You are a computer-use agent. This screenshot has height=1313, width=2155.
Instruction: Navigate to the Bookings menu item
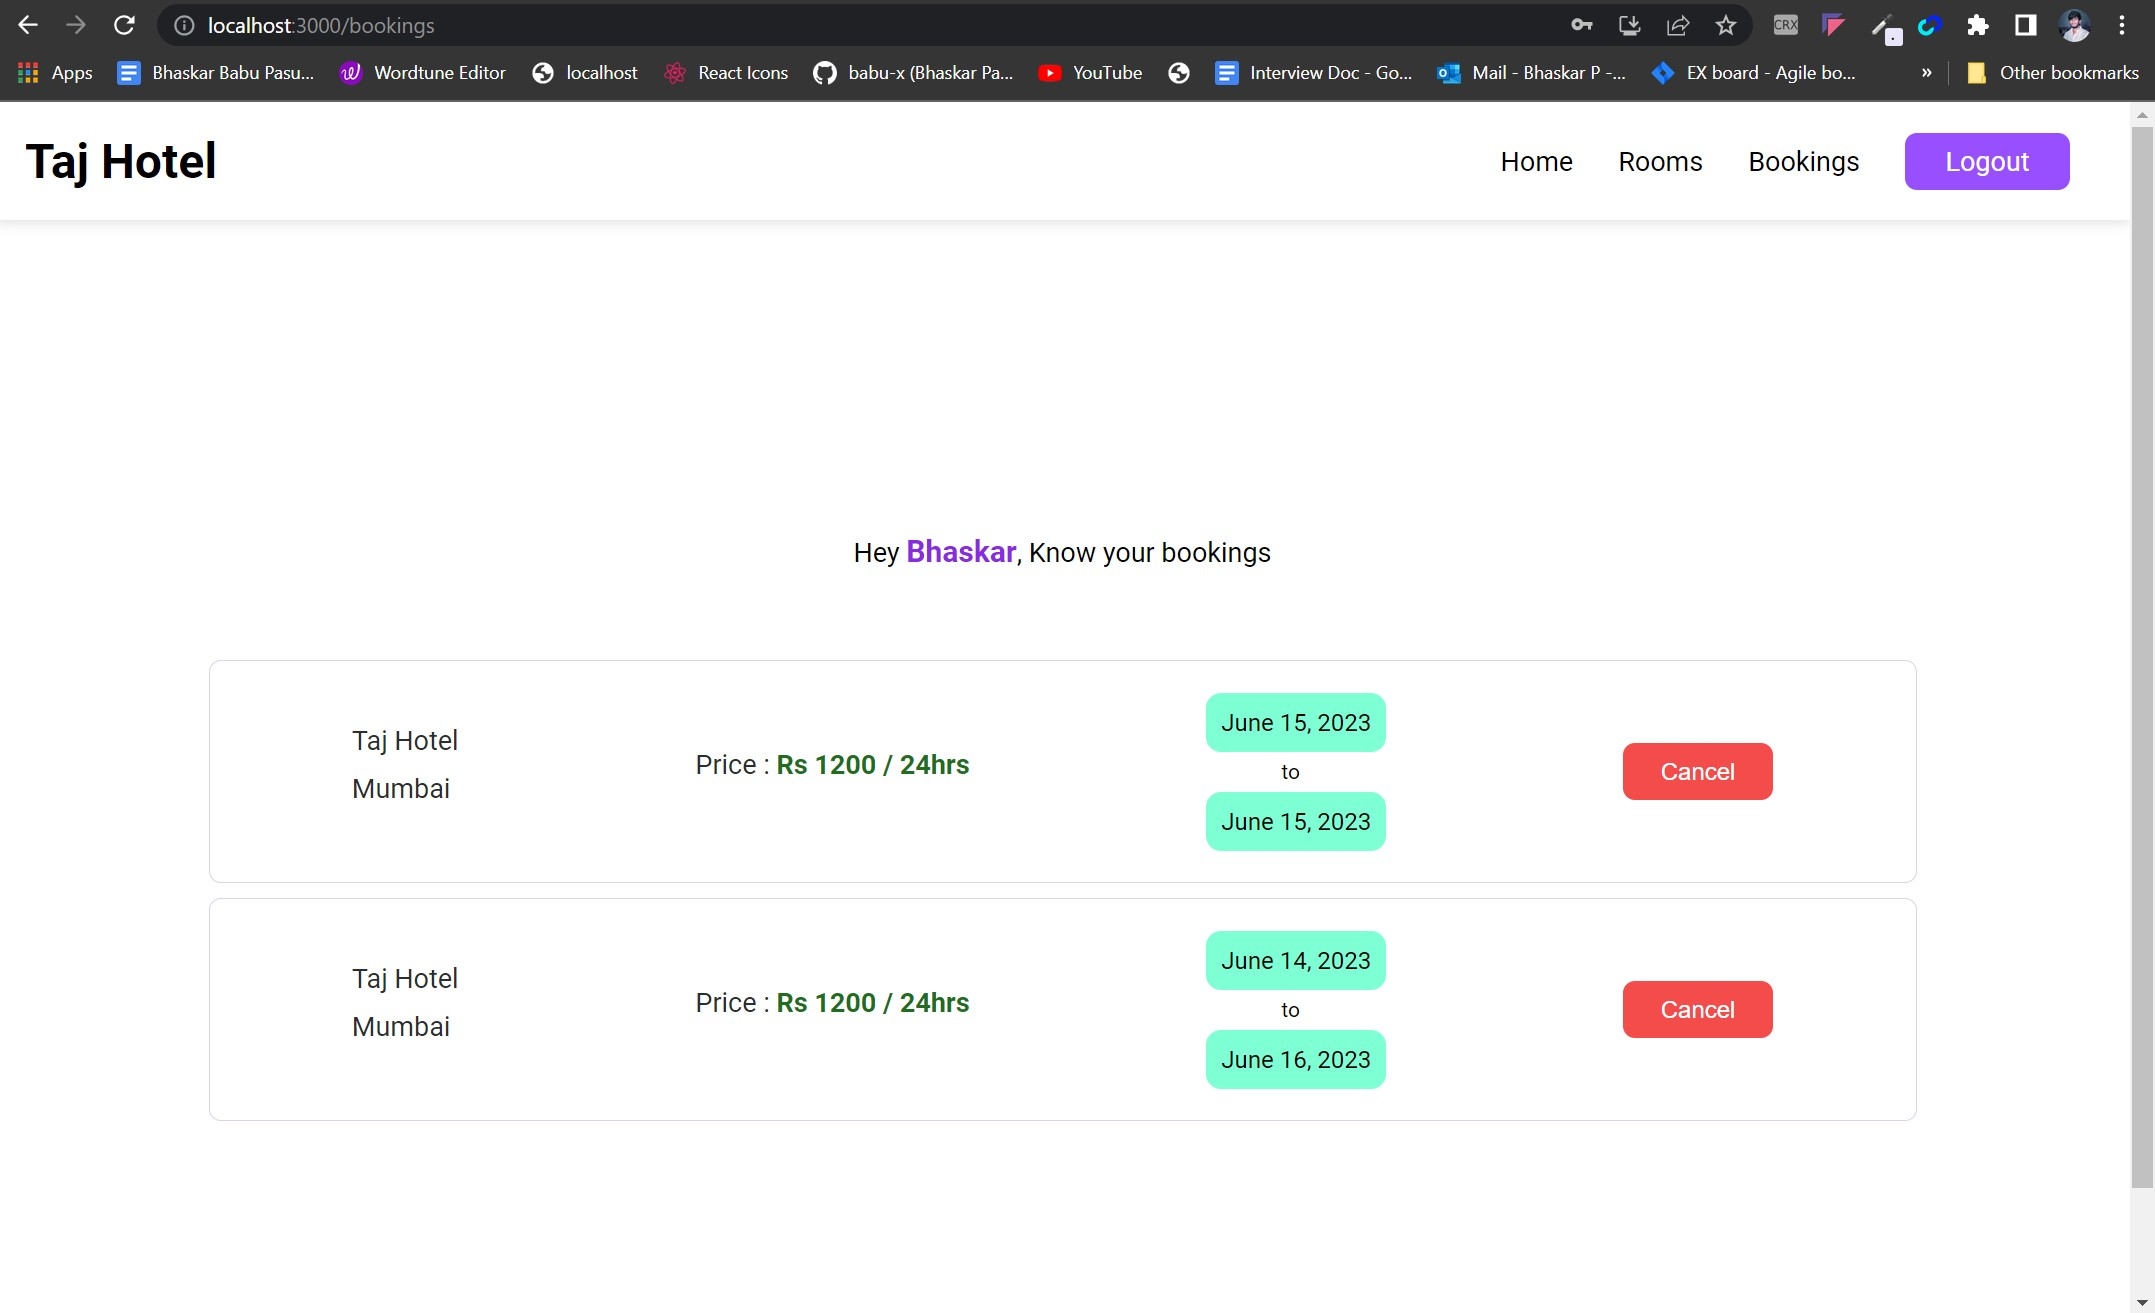point(1803,161)
